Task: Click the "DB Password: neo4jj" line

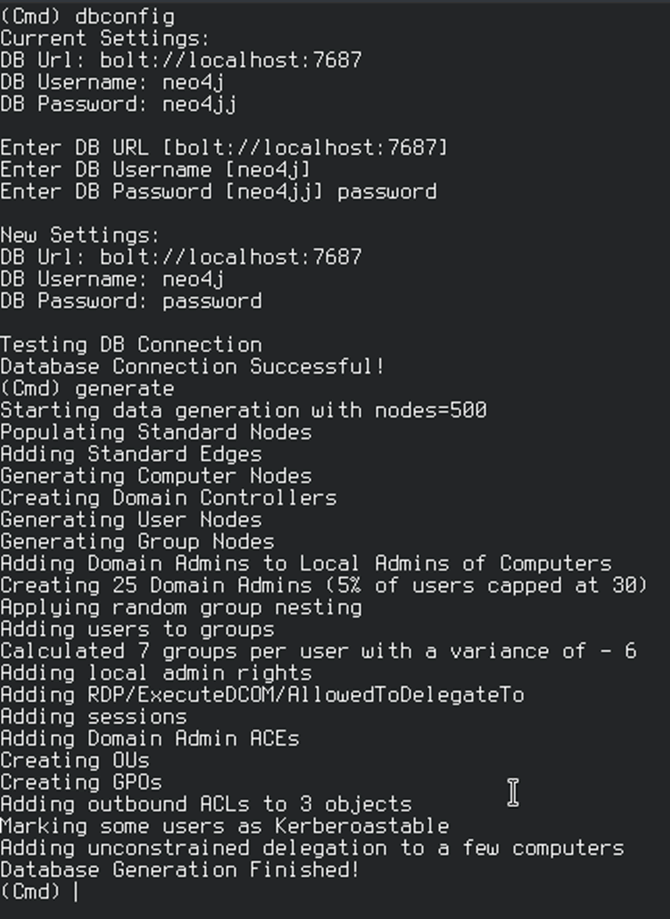Action: [x=118, y=104]
